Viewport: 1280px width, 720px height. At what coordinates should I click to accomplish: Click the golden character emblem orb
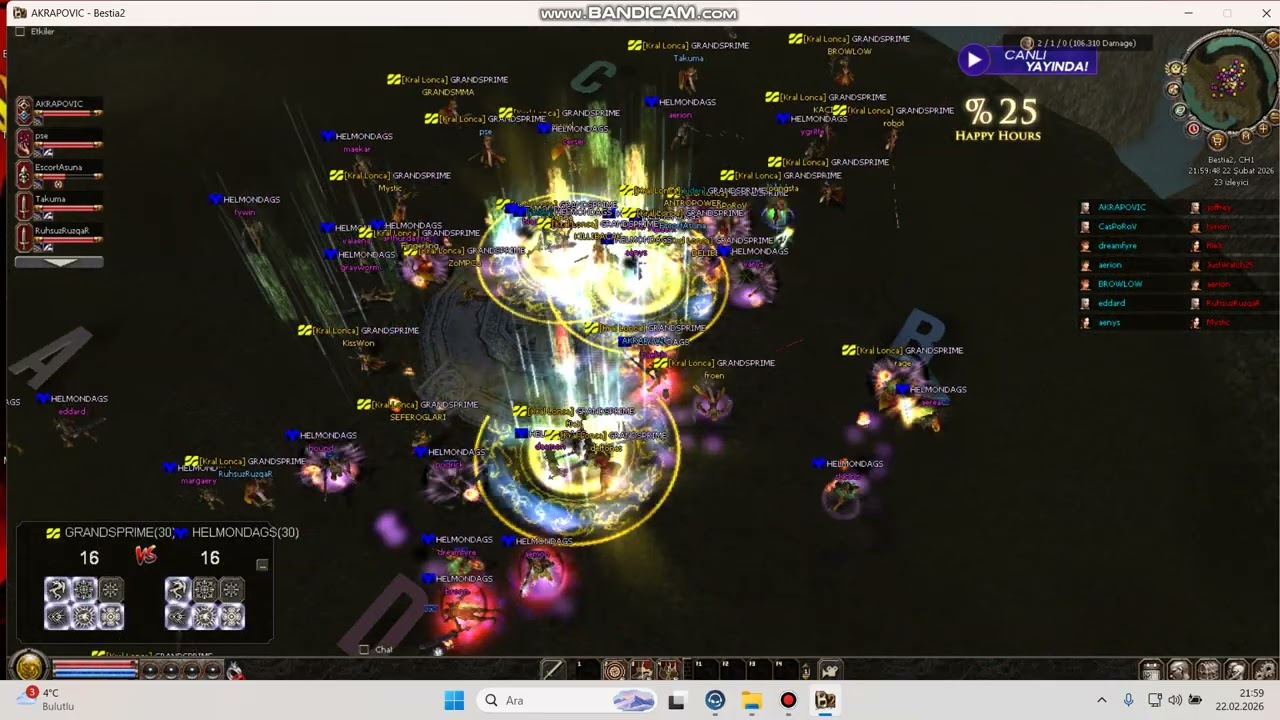pos(29,667)
